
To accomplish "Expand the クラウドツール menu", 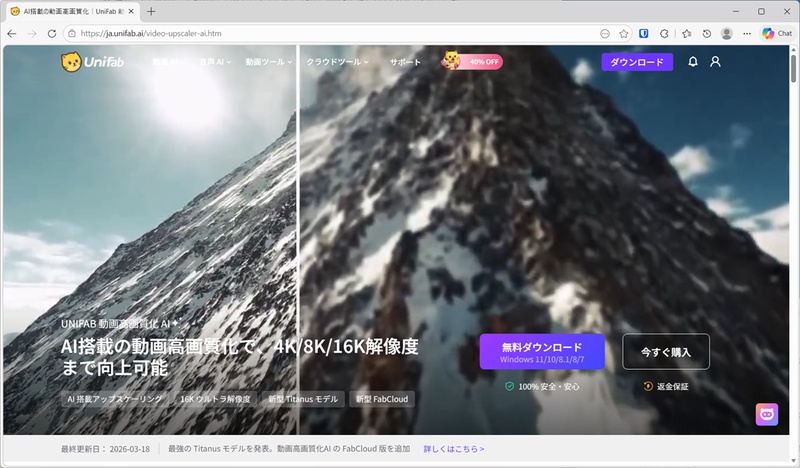I will coord(337,62).
